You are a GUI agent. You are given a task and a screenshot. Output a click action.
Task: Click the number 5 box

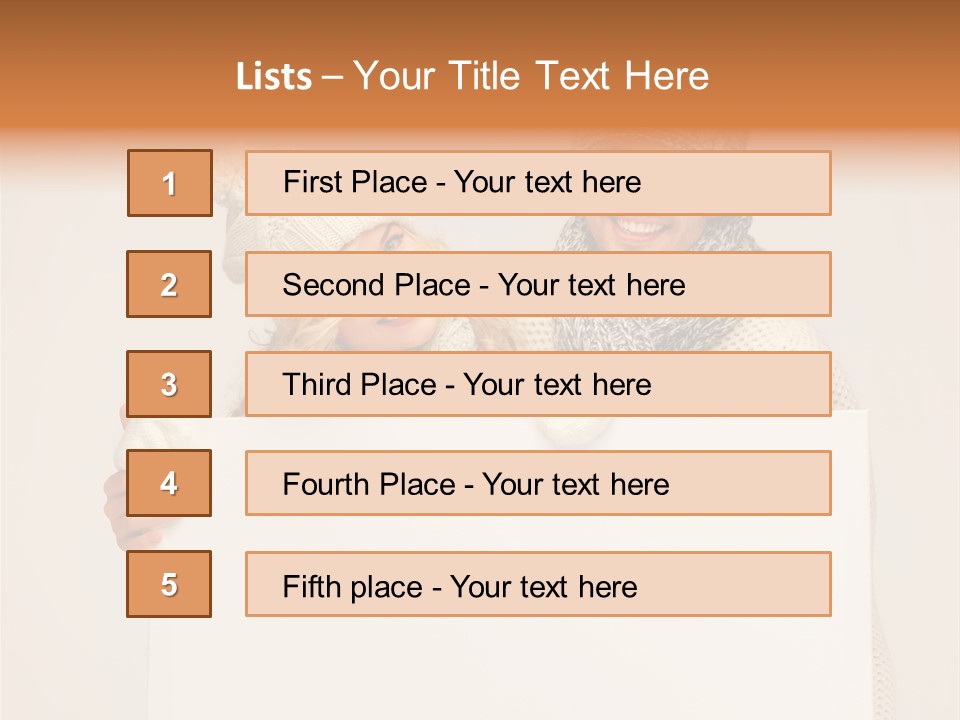(170, 584)
